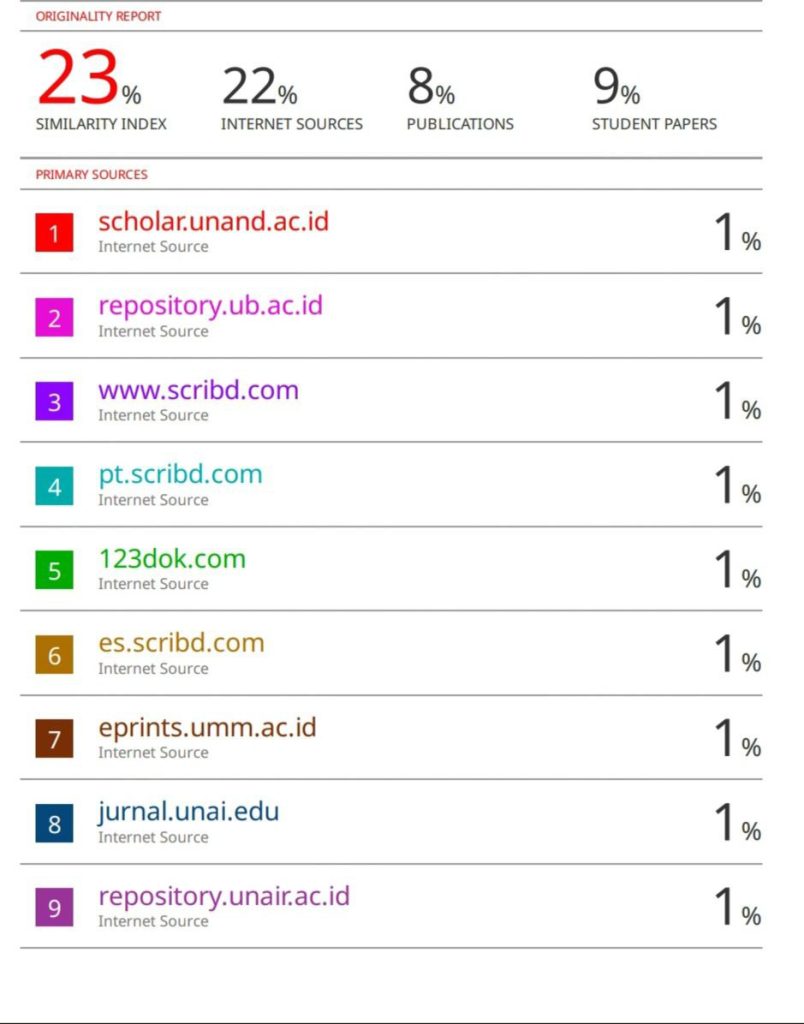Click the 23% Similarity Index figure
Screen dimensions: 804x1024
pyautogui.click(x=89, y=78)
